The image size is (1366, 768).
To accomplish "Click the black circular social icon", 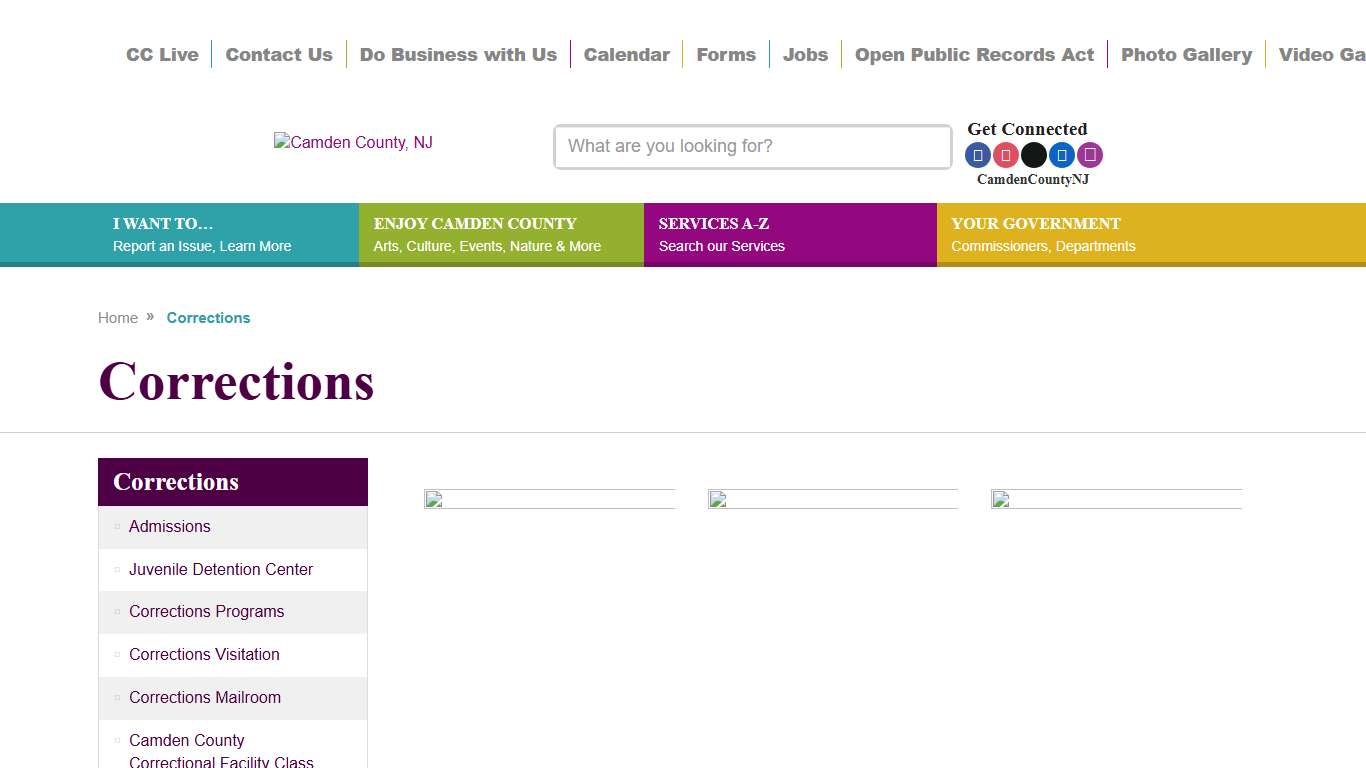I will point(1033,155).
